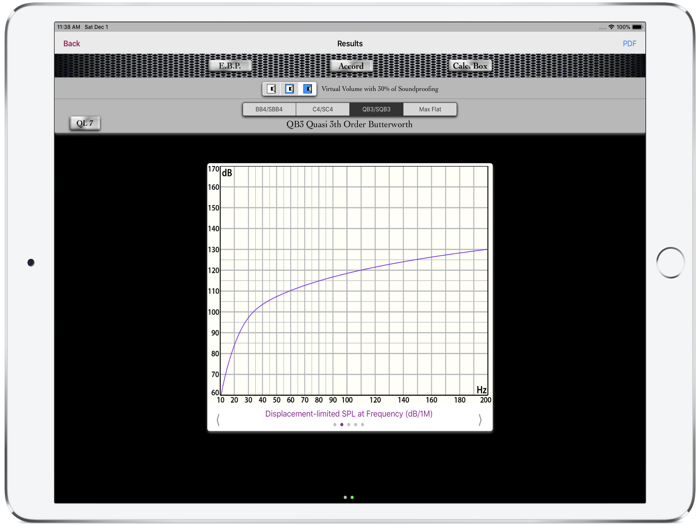
Task: Go to next graph with right chevron
Action: click(x=480, y=420)
